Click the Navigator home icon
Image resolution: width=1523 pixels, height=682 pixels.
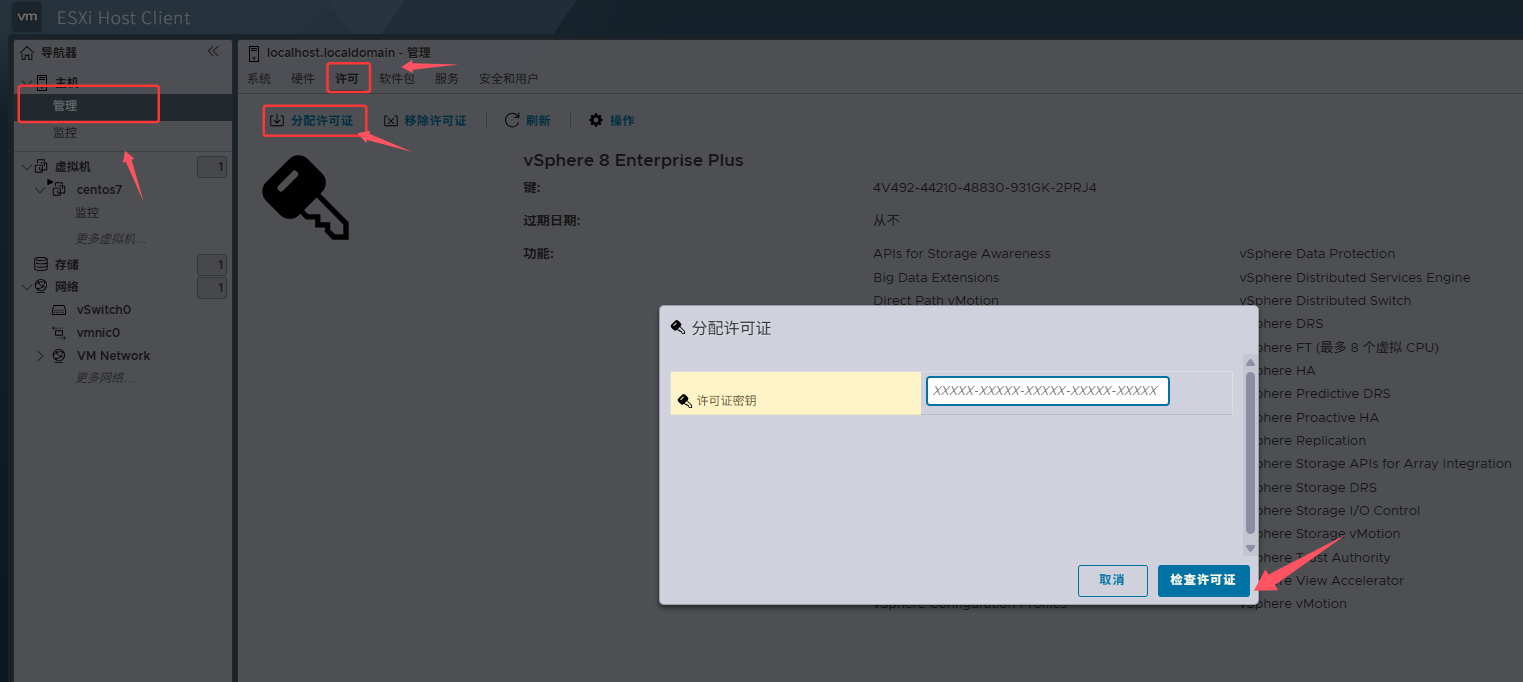point(27,53)
